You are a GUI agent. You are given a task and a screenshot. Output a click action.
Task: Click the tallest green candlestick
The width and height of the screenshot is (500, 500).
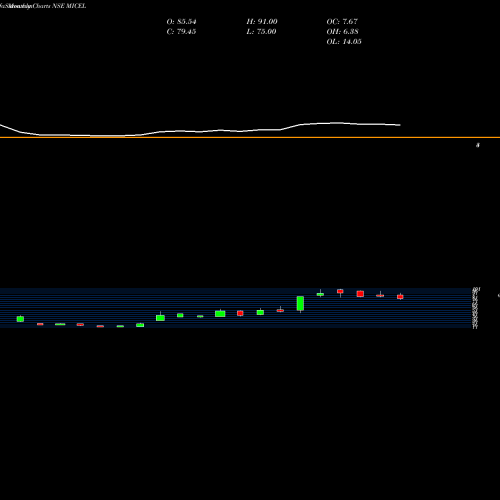pos(300,303)
